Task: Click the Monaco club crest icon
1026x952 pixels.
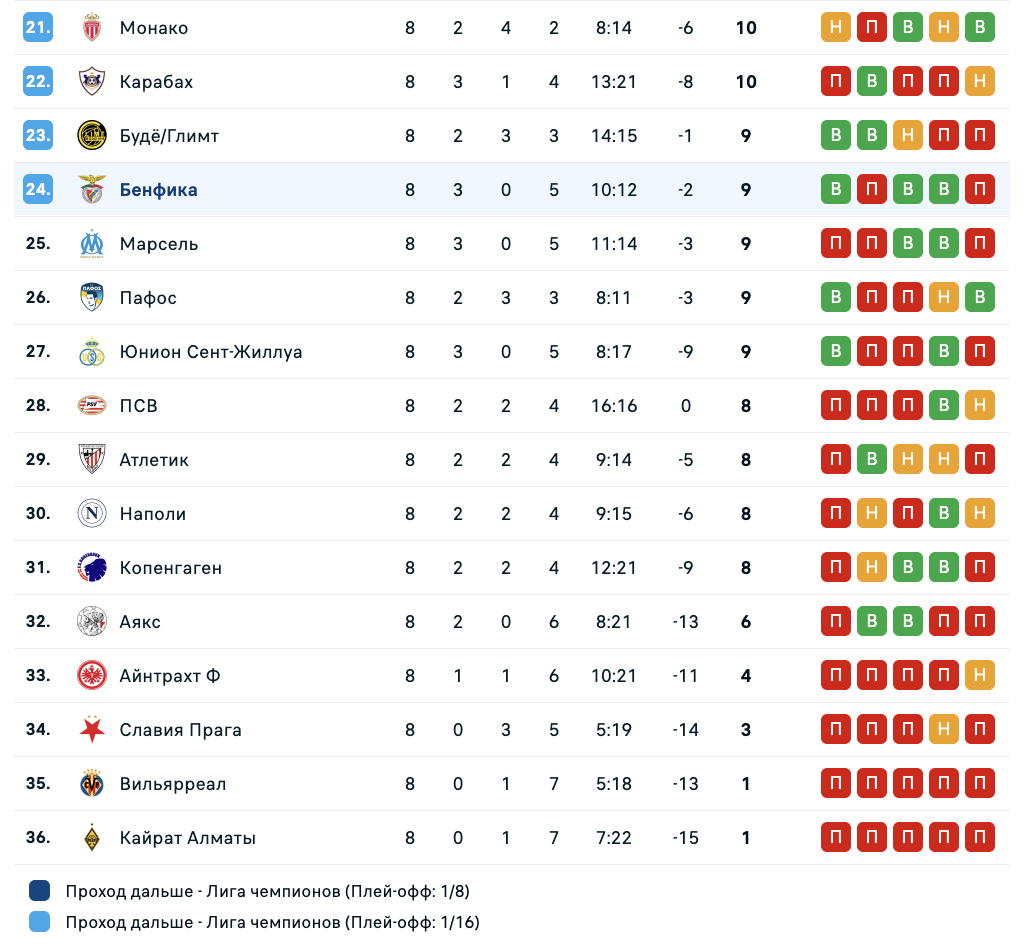Action: tap(92, 28)
